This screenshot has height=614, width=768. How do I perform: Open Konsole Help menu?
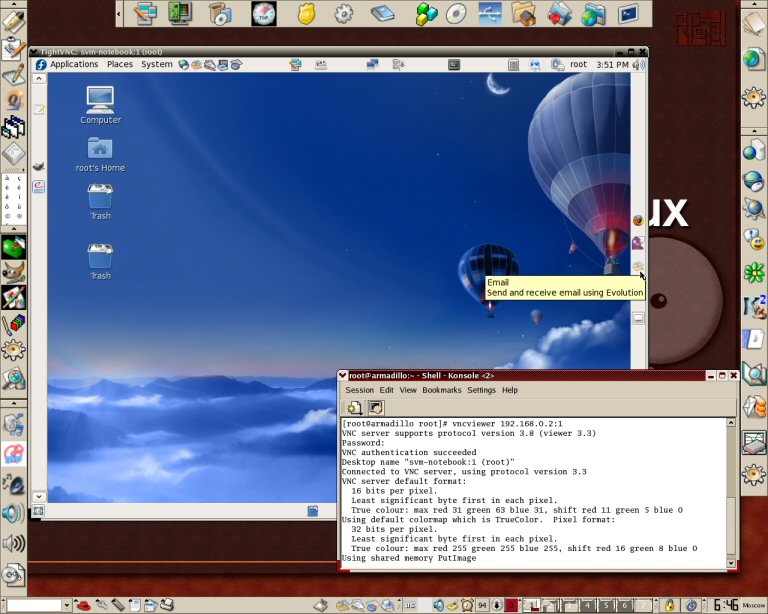click(x=510, y=390)
